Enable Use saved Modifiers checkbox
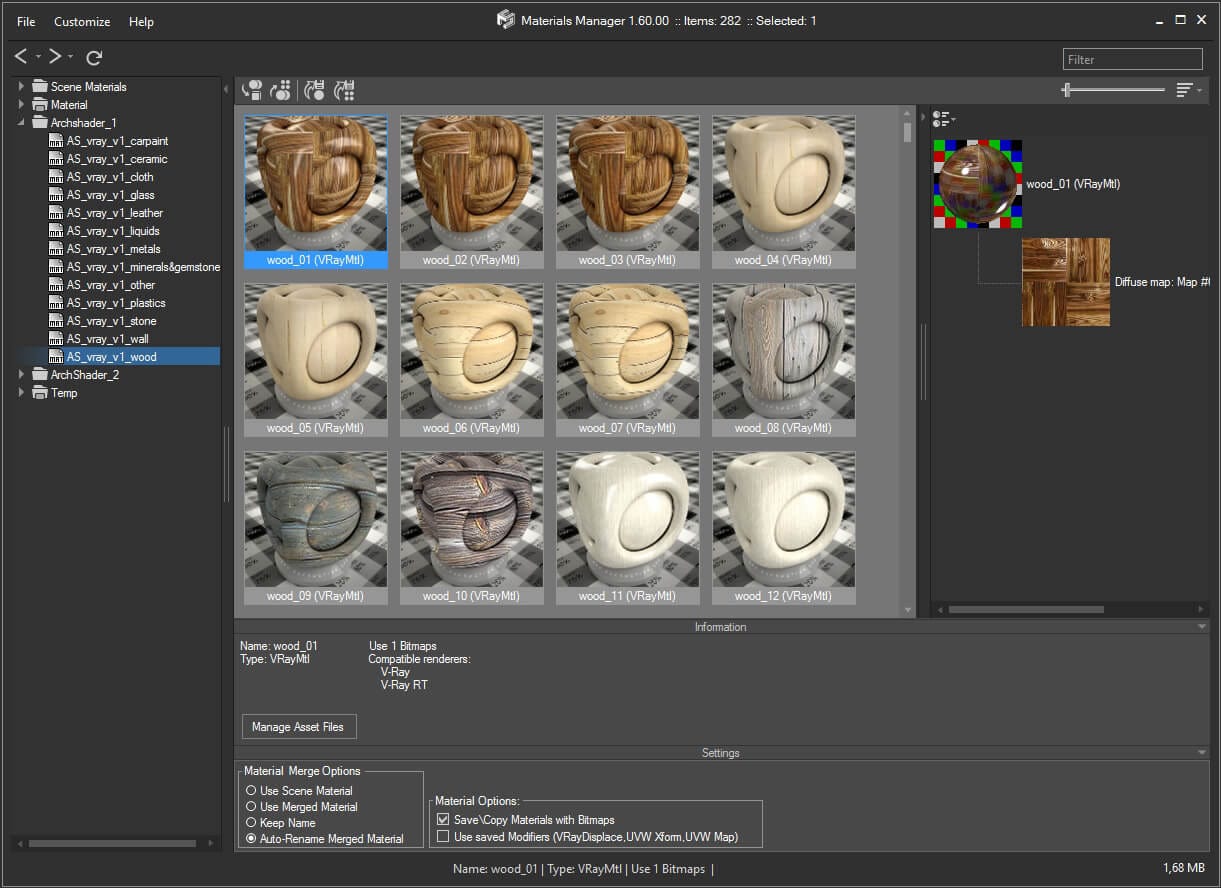The height and width of the screenshot is (888, 1221). (443, 836)
